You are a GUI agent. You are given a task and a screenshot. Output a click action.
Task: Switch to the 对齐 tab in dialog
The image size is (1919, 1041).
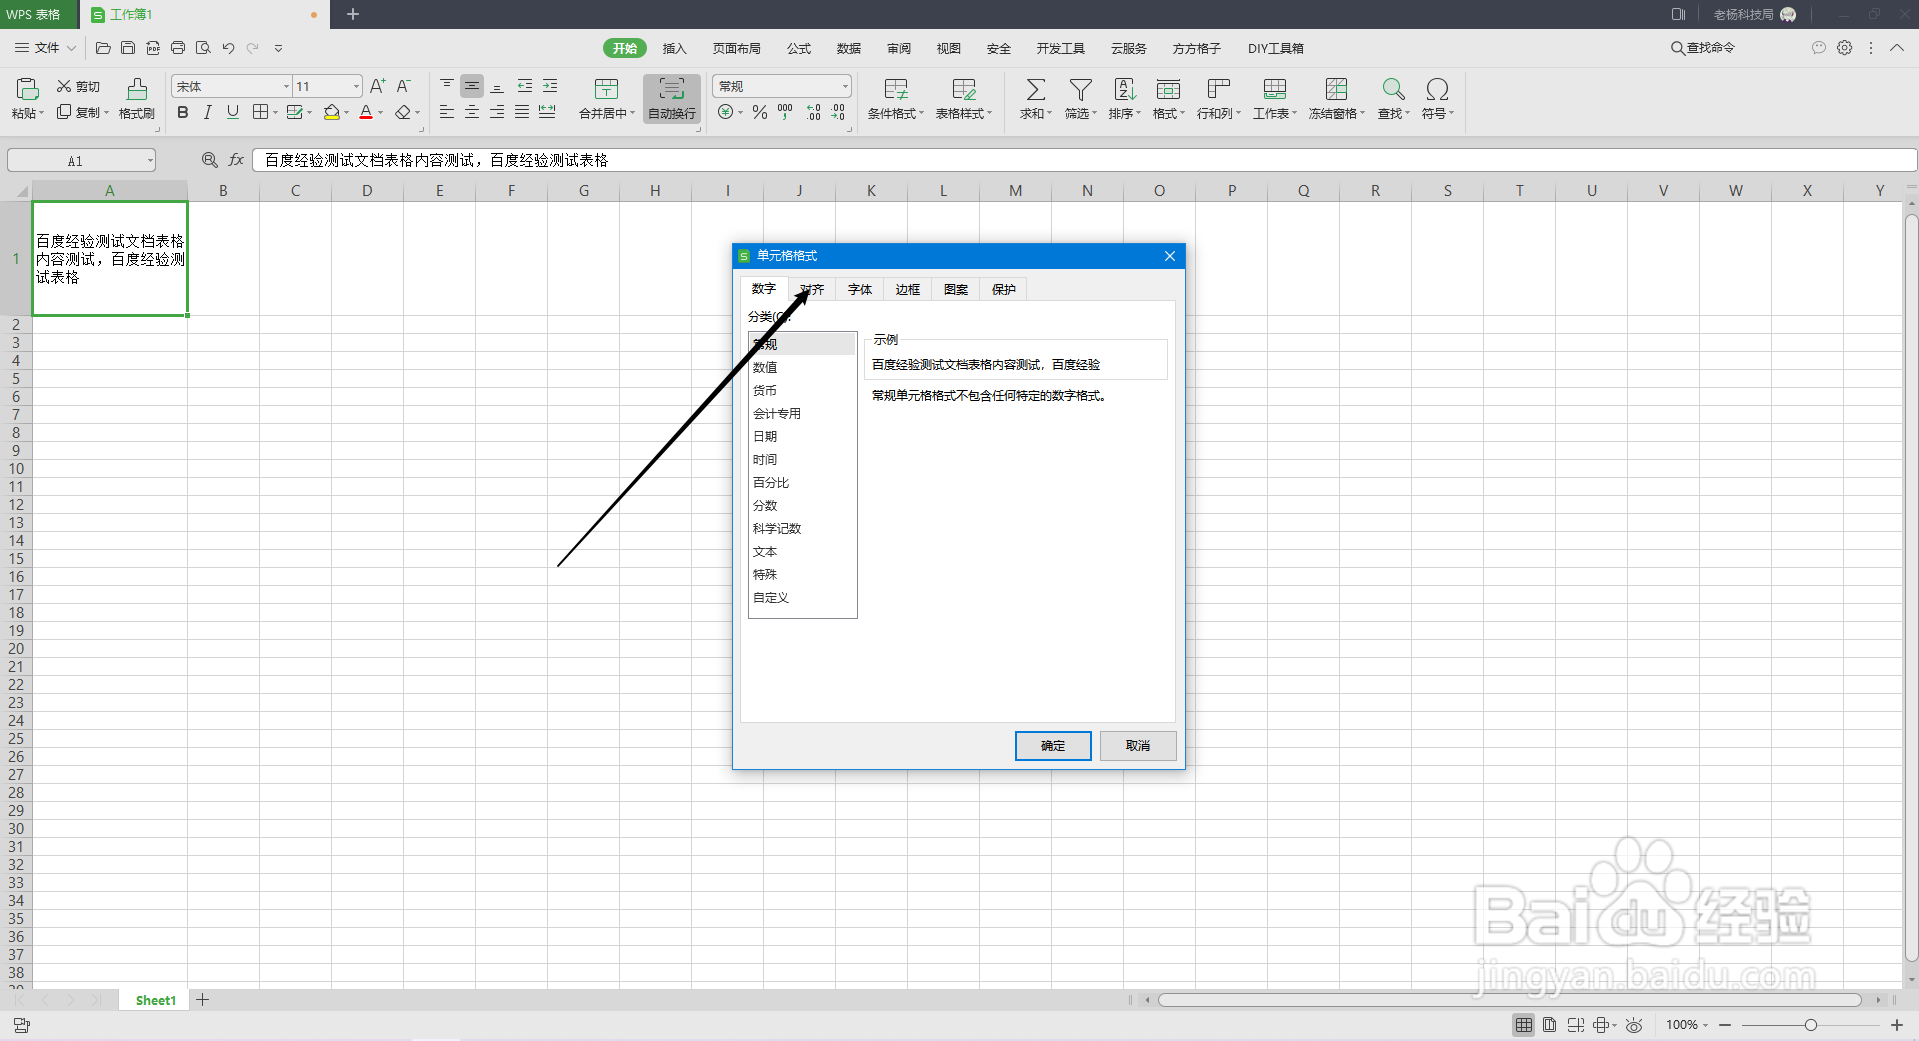coord(812,289)
